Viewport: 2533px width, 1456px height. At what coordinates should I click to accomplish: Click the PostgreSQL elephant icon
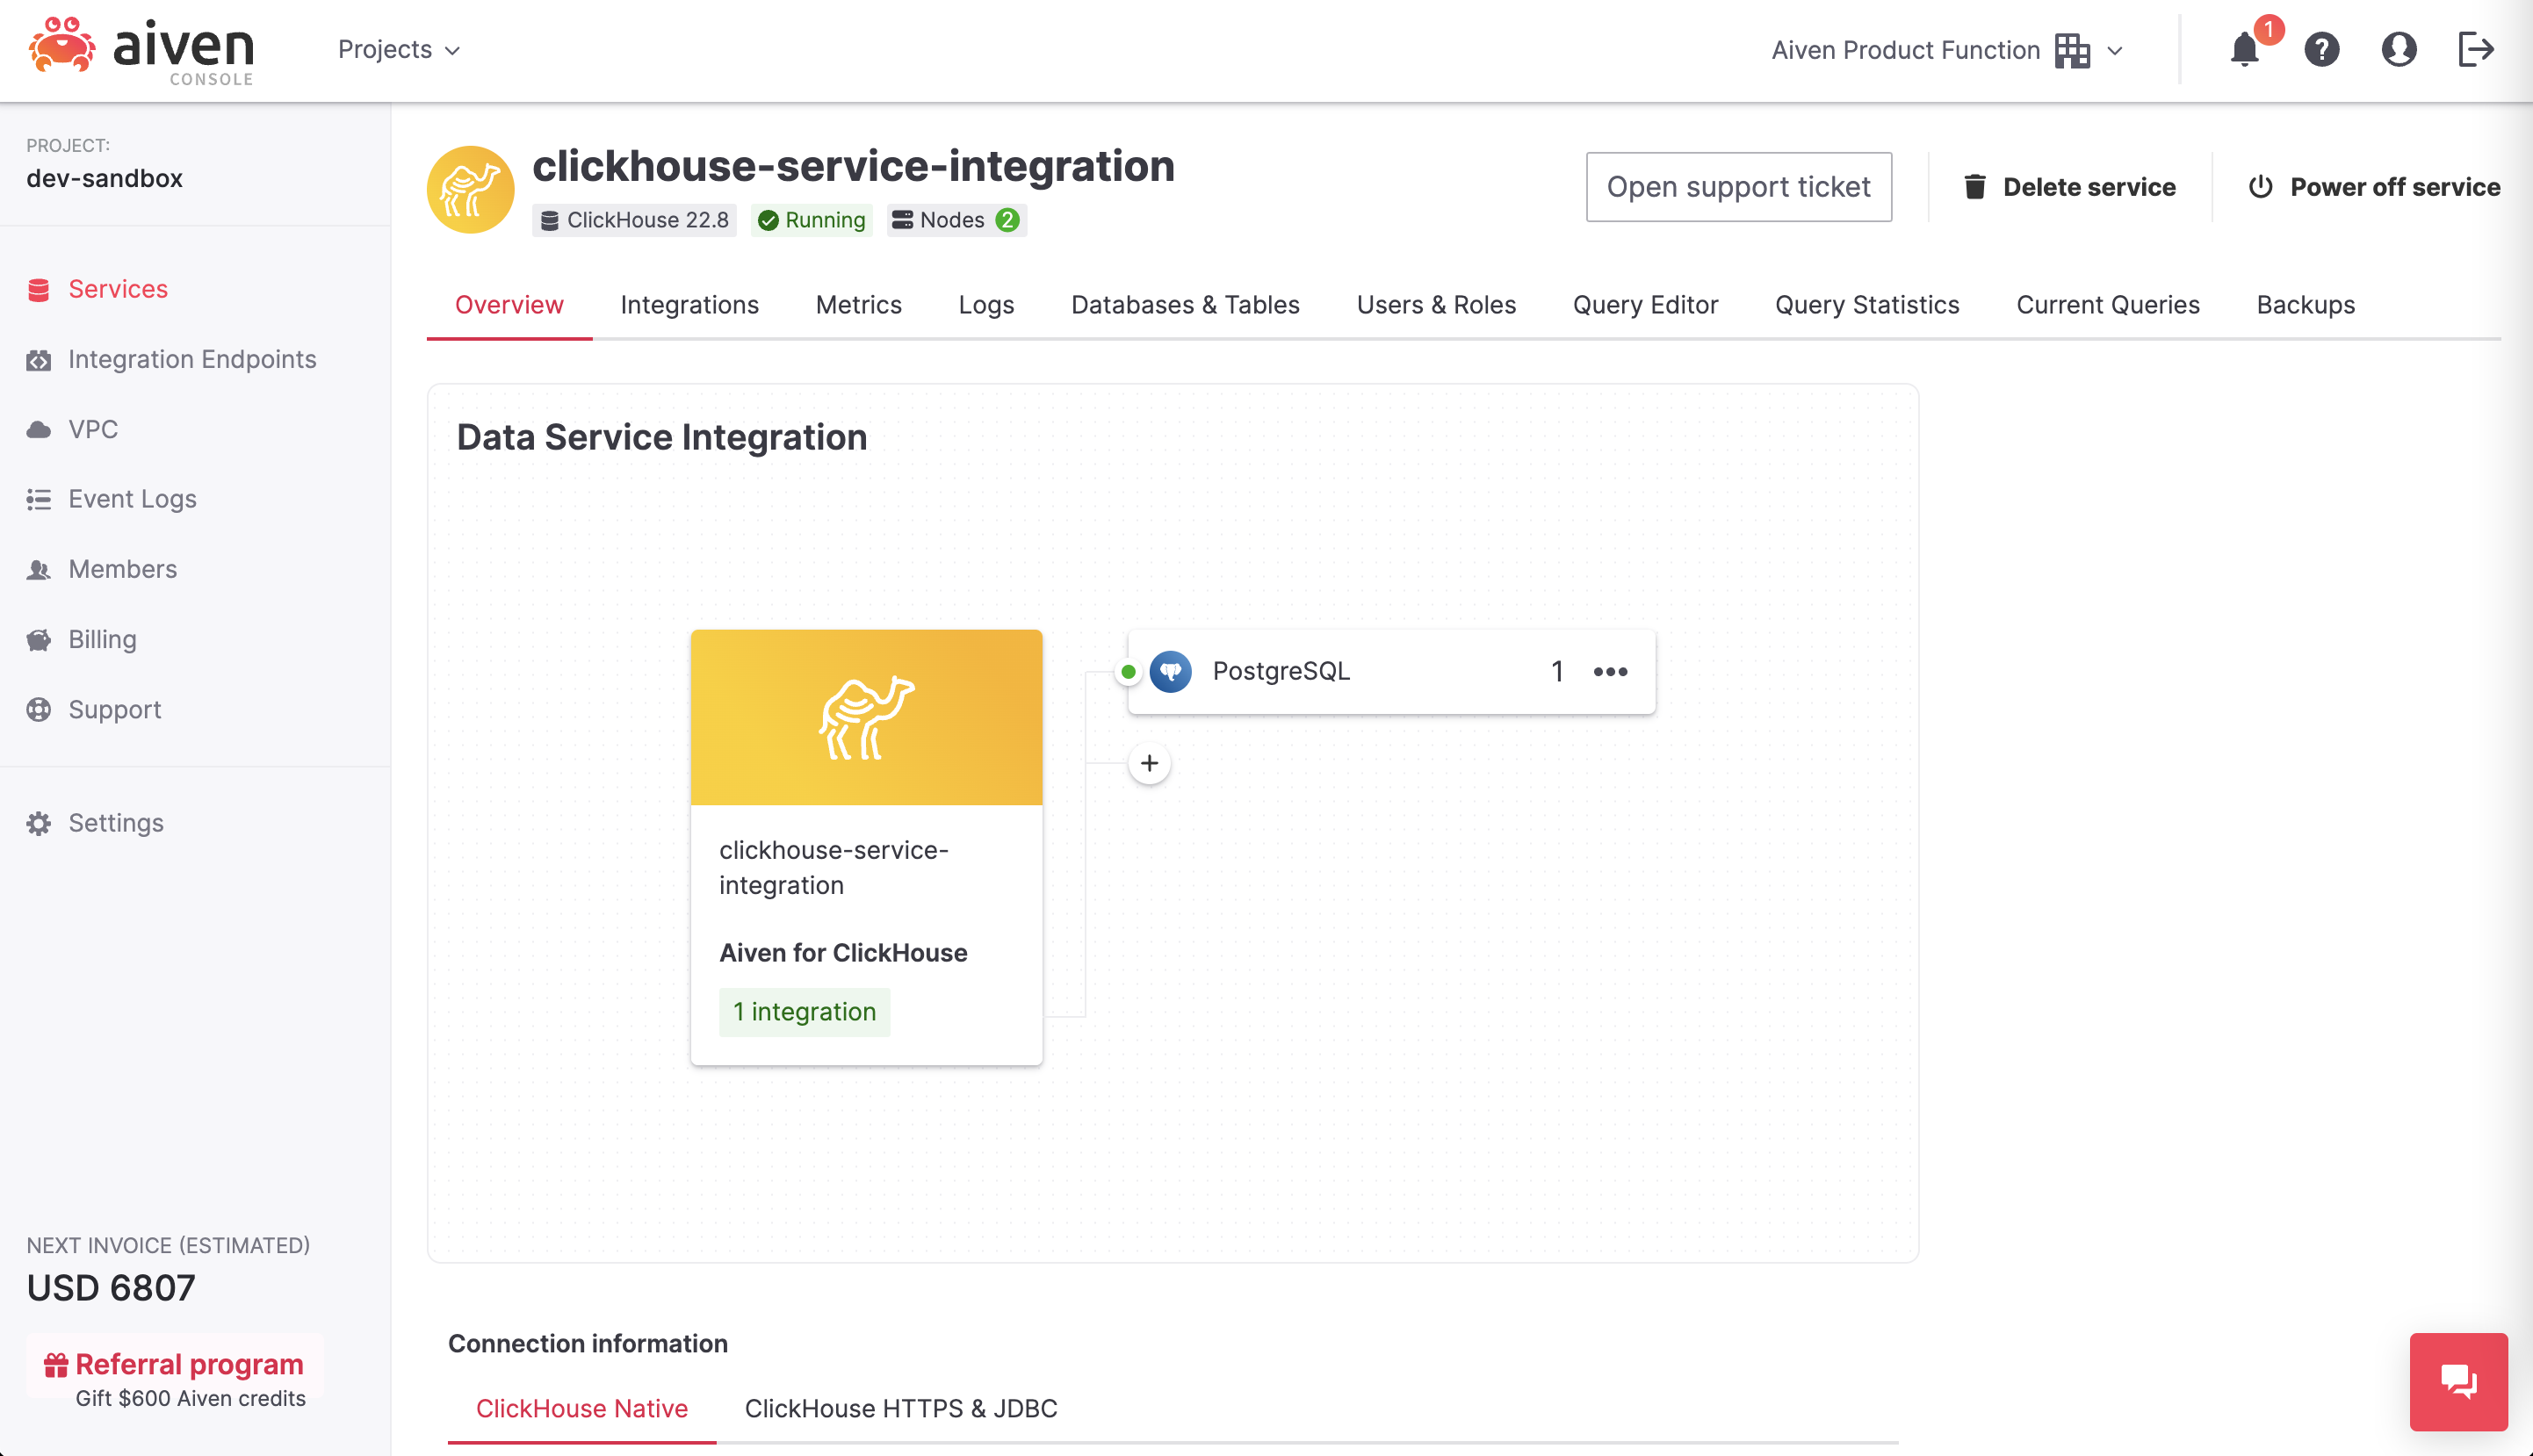point(1170,672)
